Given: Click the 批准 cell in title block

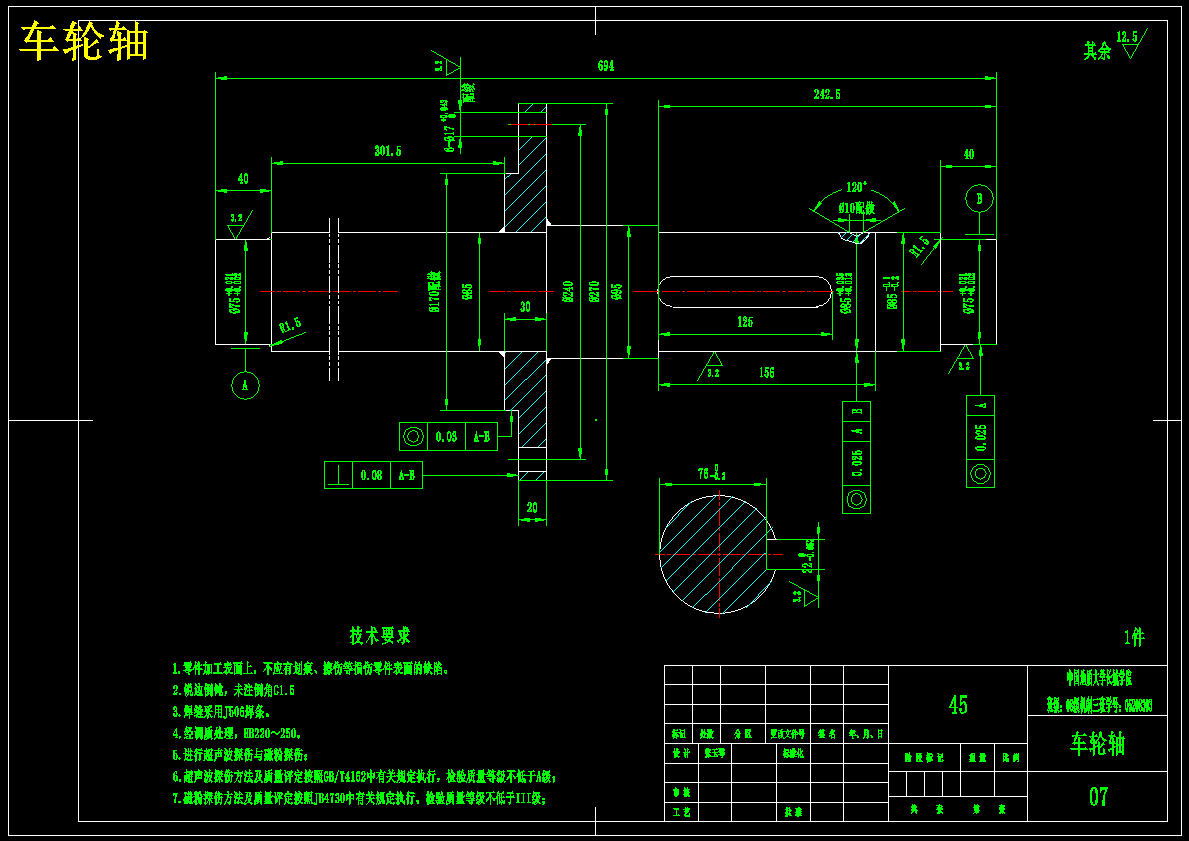Looking at the screenshot, I should point(793,811).
